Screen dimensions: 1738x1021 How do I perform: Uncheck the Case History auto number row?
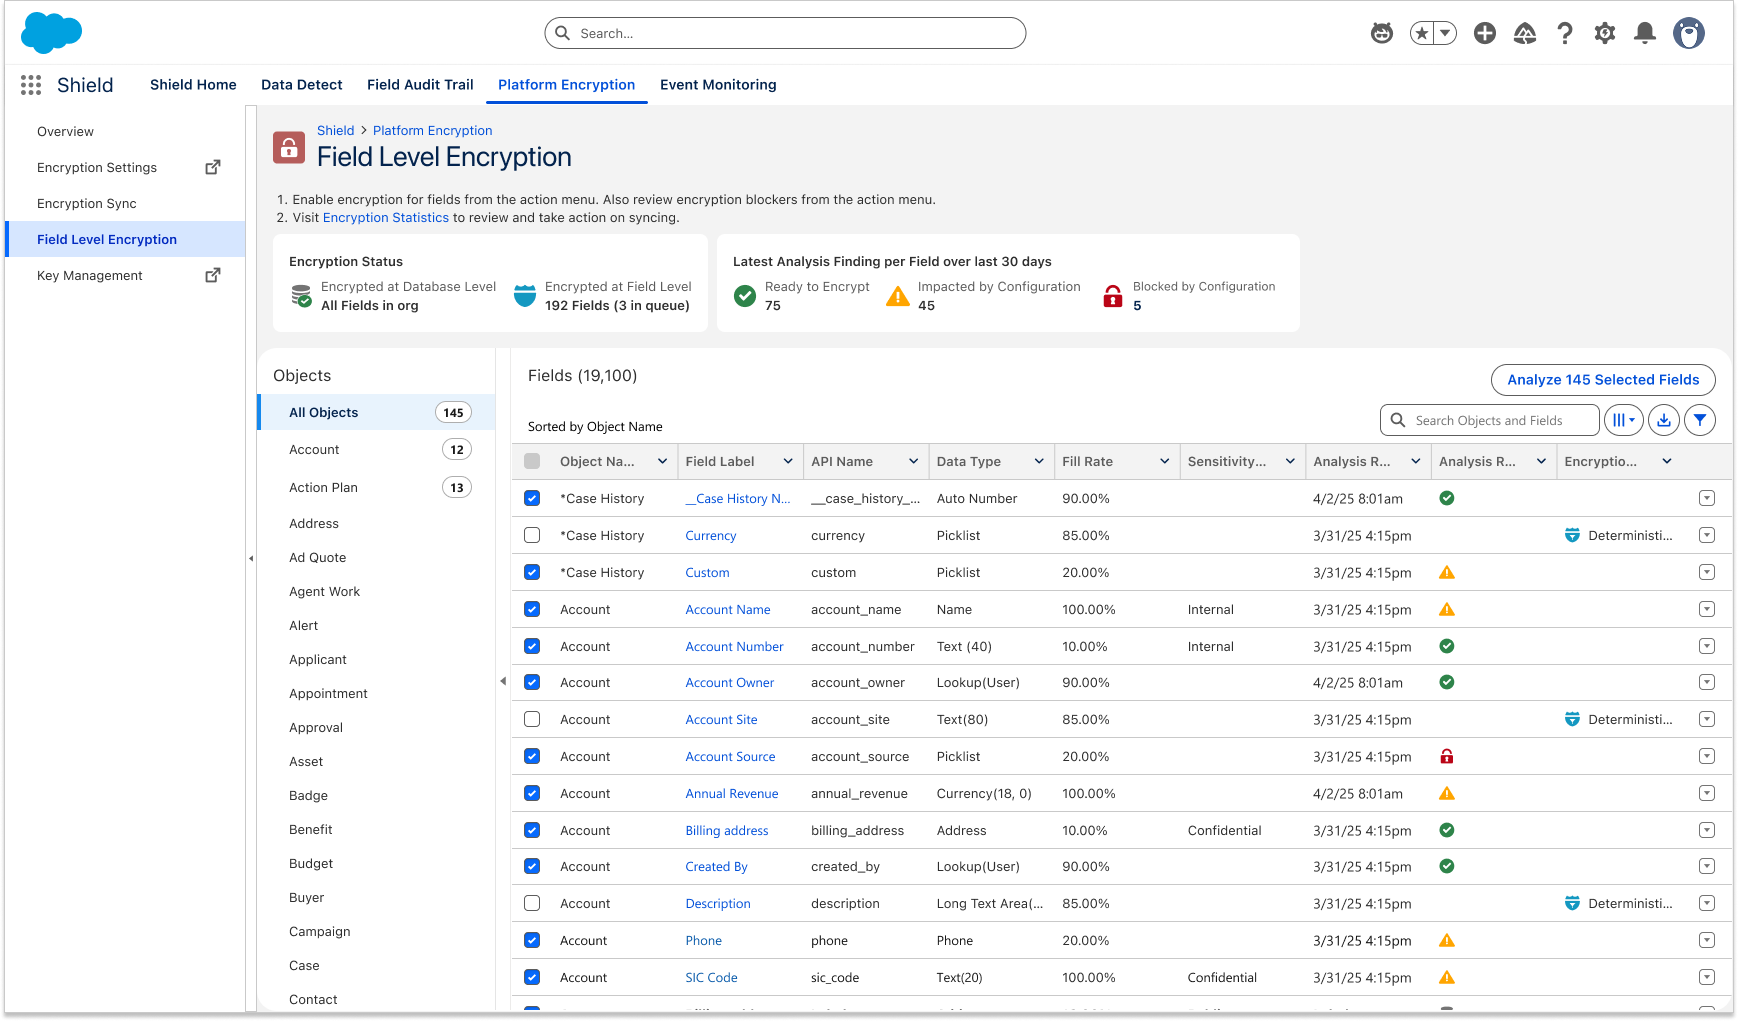532,498
